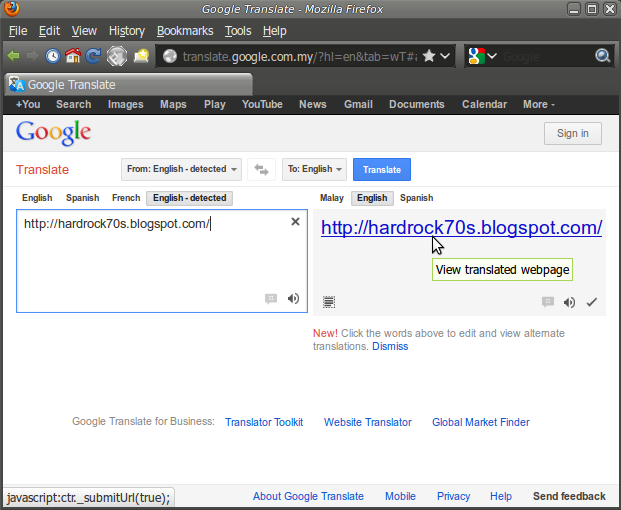The height and width of the screenshot is (510, 621).
Task: Bookmark this page with URL bar star
Action: [x=429, y=56]
